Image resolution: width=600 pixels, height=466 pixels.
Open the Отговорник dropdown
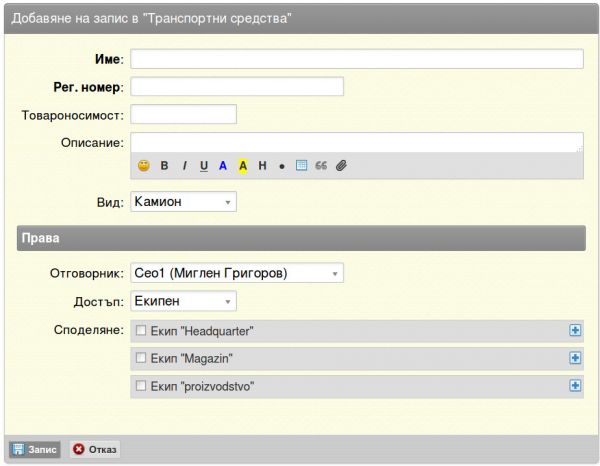point(237,273)
